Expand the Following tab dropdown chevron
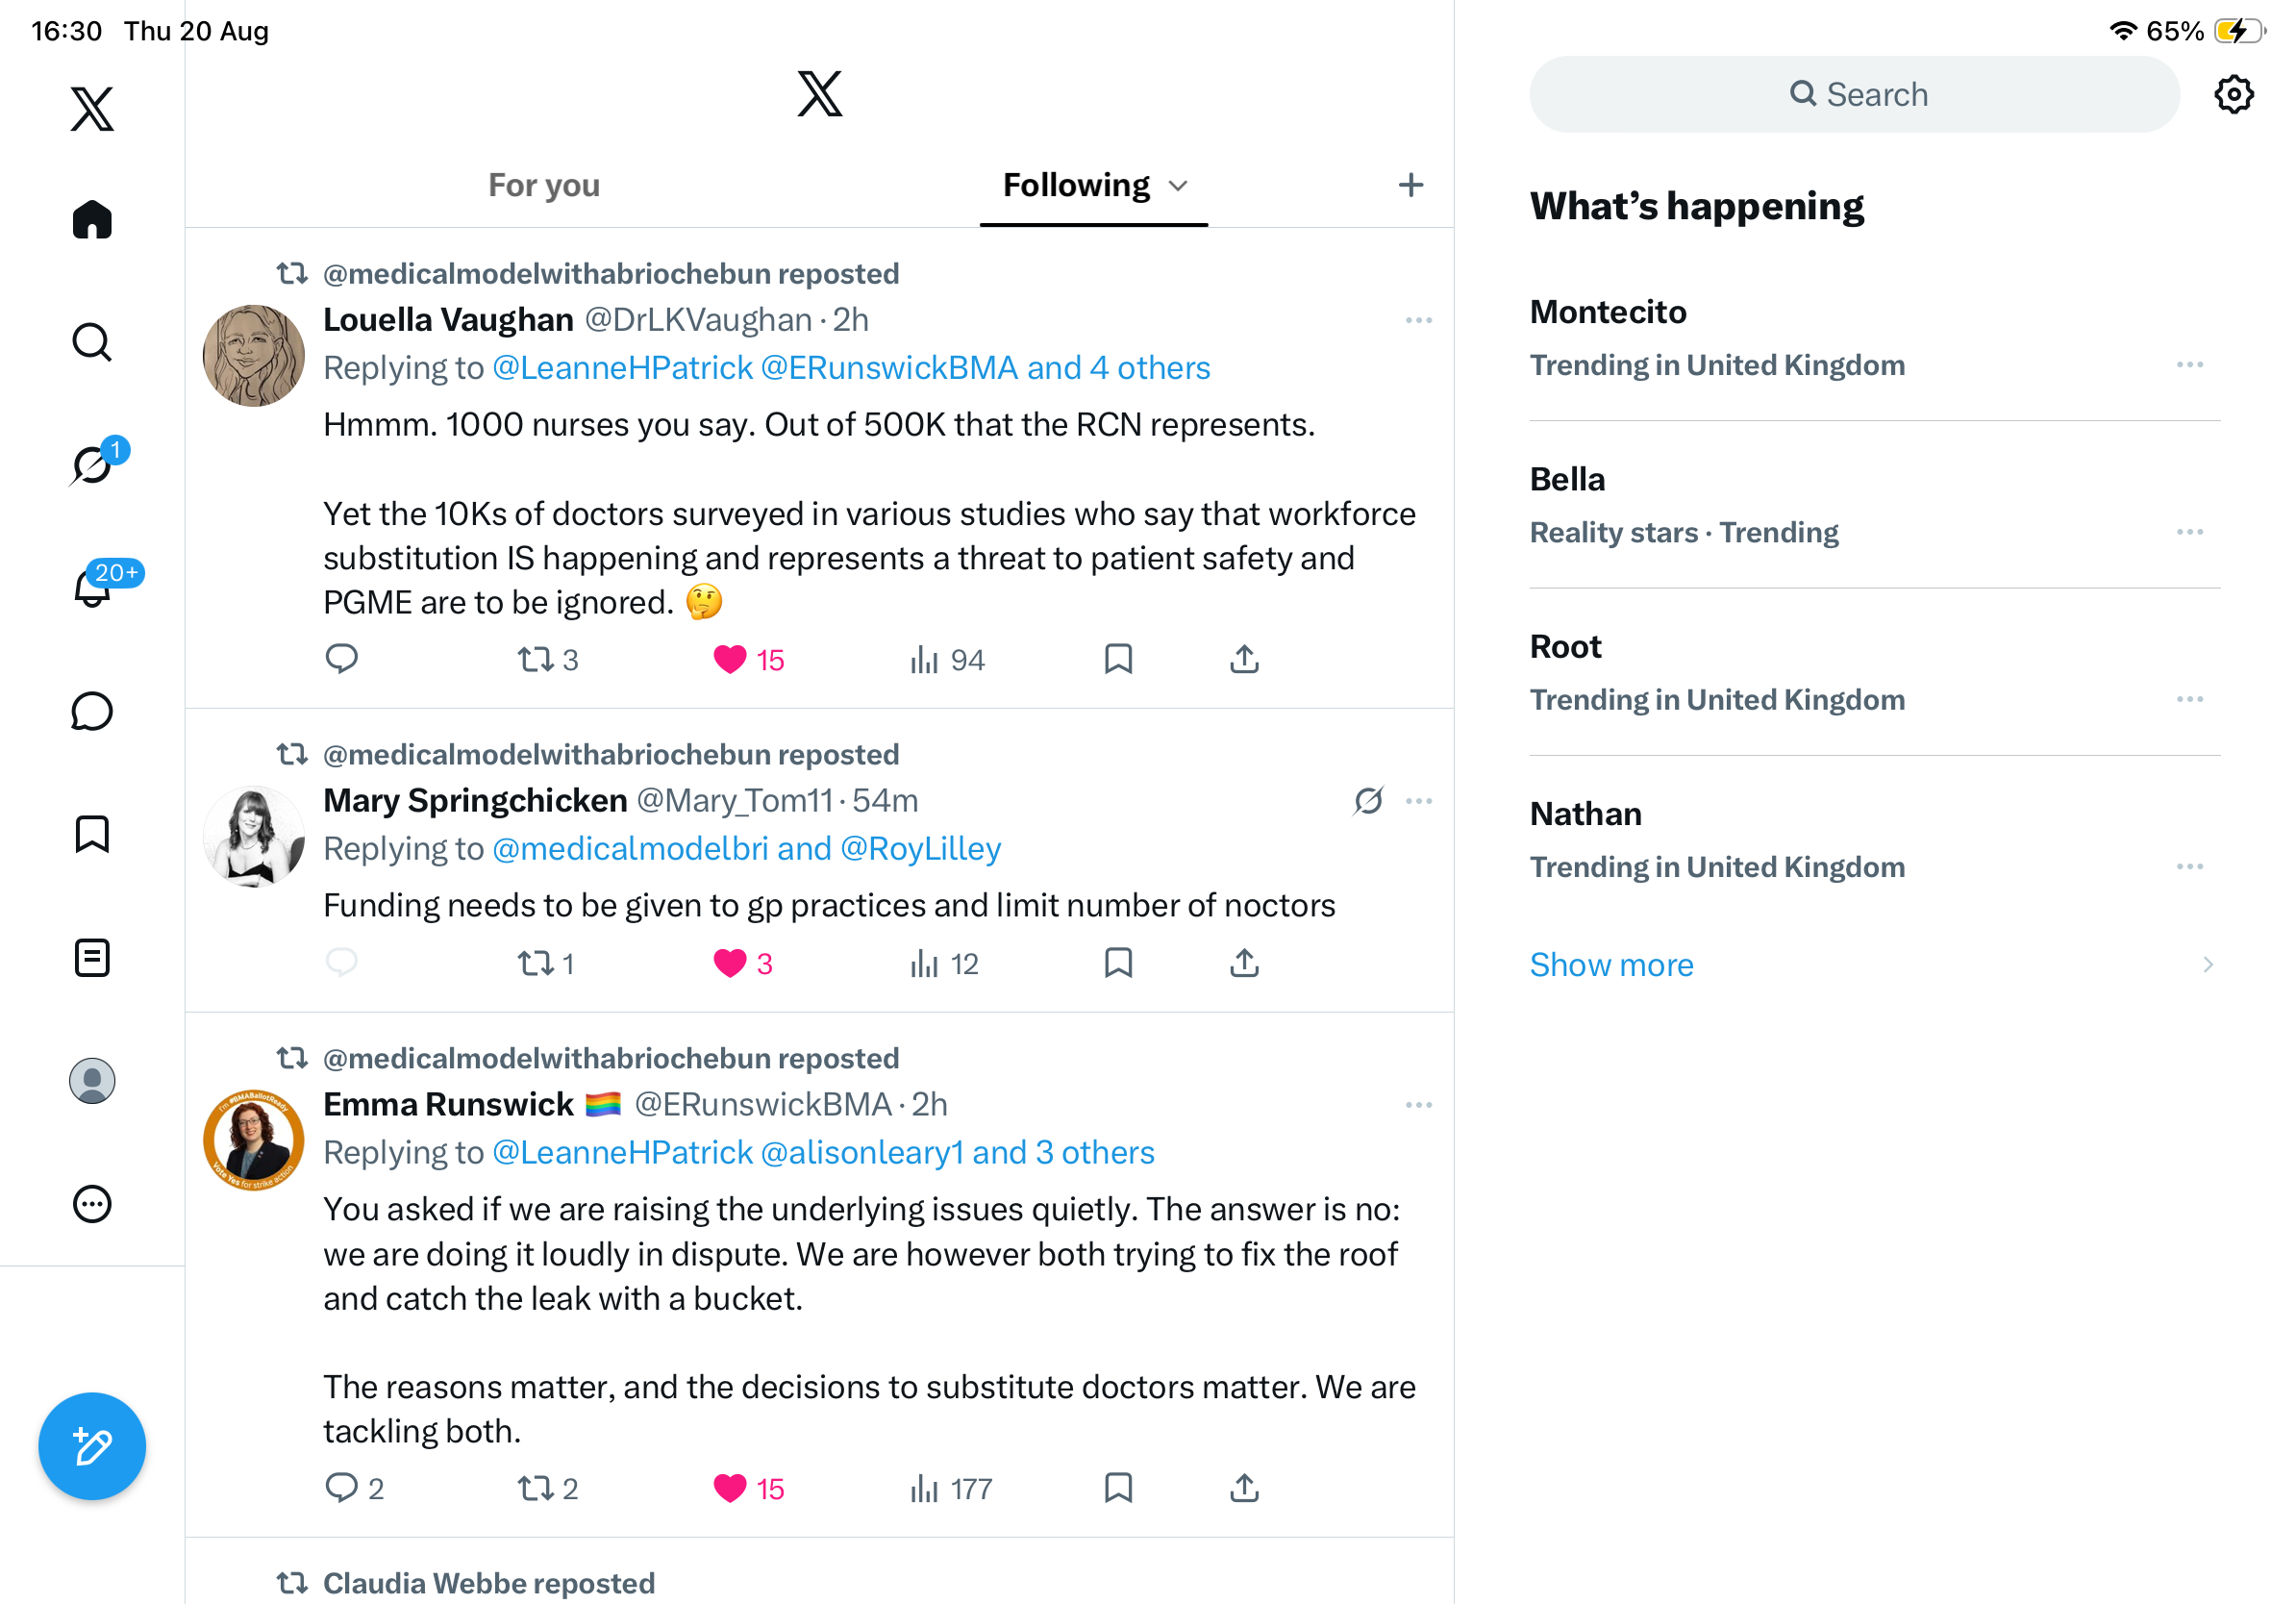Viewport: 2296px width, 1604px height. click(1178, 186)
